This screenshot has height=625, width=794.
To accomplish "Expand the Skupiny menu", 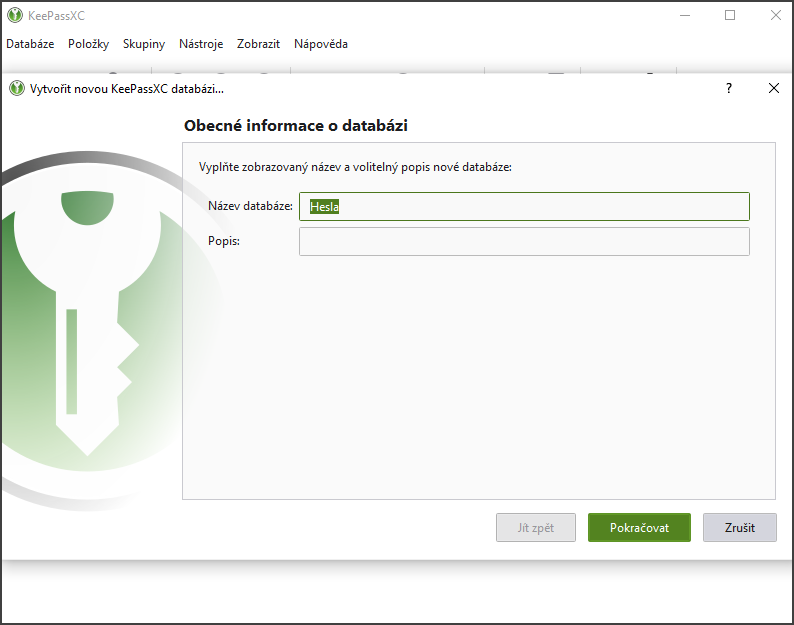I will pos(144,44).
